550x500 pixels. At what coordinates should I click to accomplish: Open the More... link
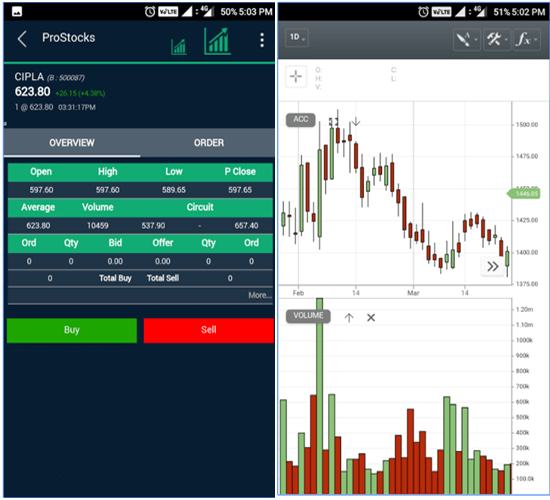pyautogui.click(x=260, y=295)
